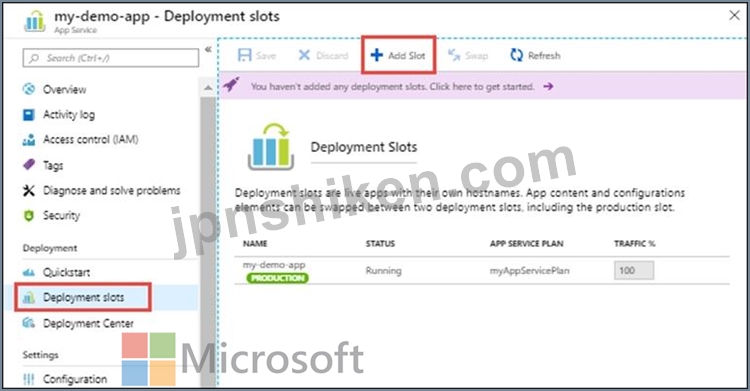
Task: Click the Security shield item
Action: tap(51, 215)
